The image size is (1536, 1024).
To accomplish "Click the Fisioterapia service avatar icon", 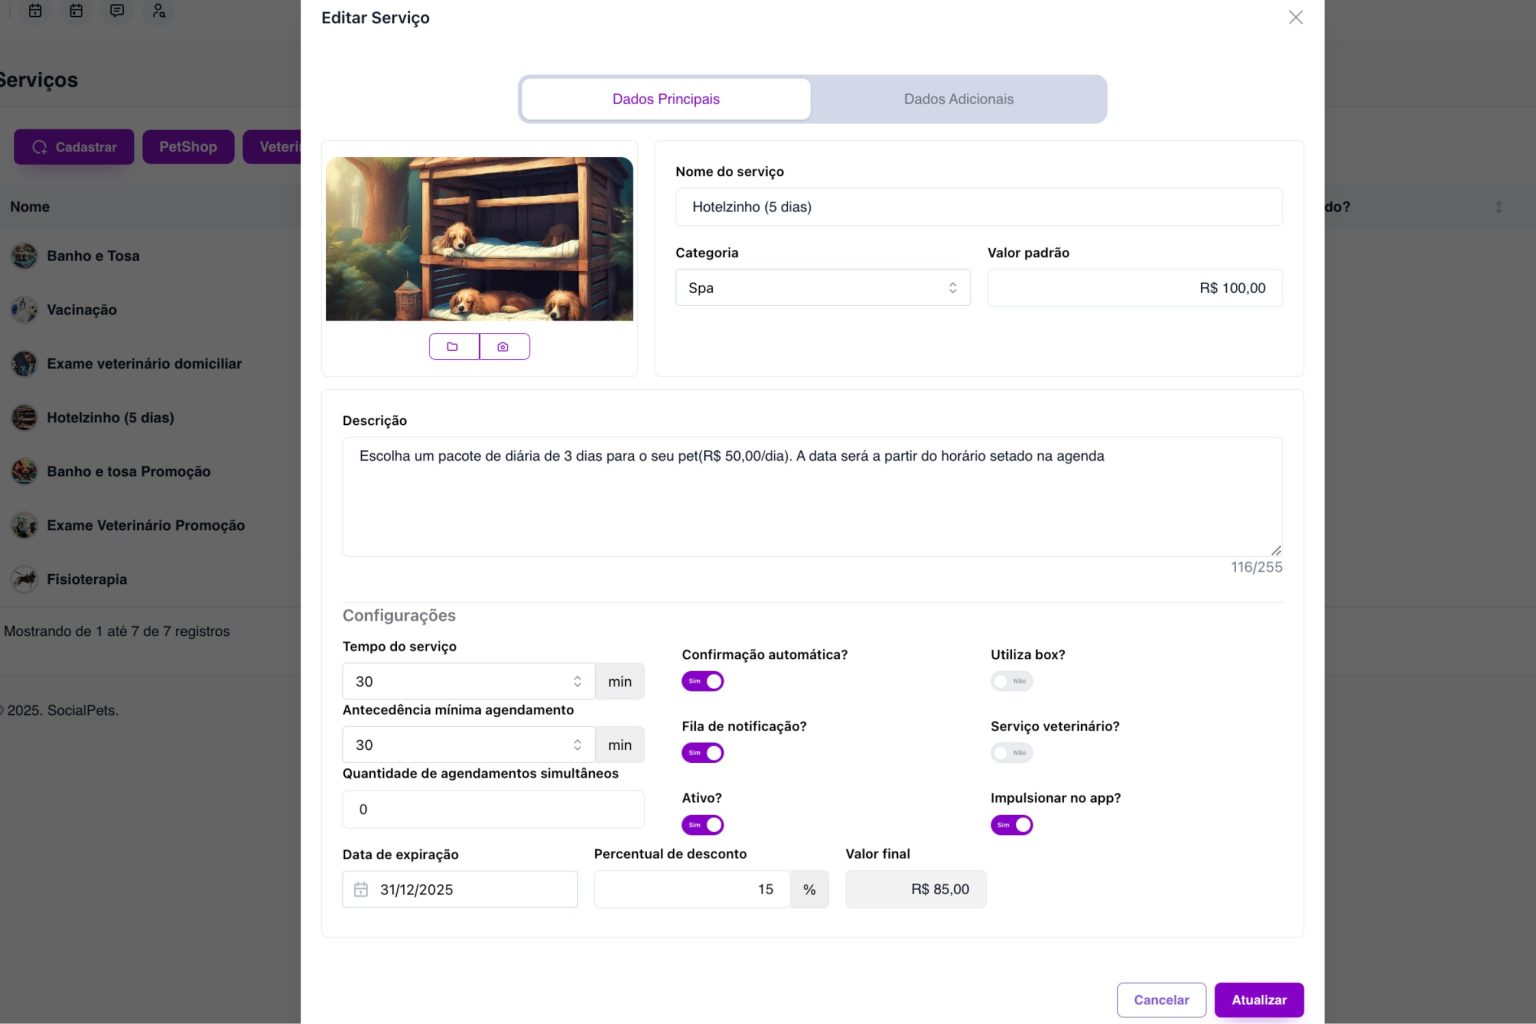I will [24, 579].
